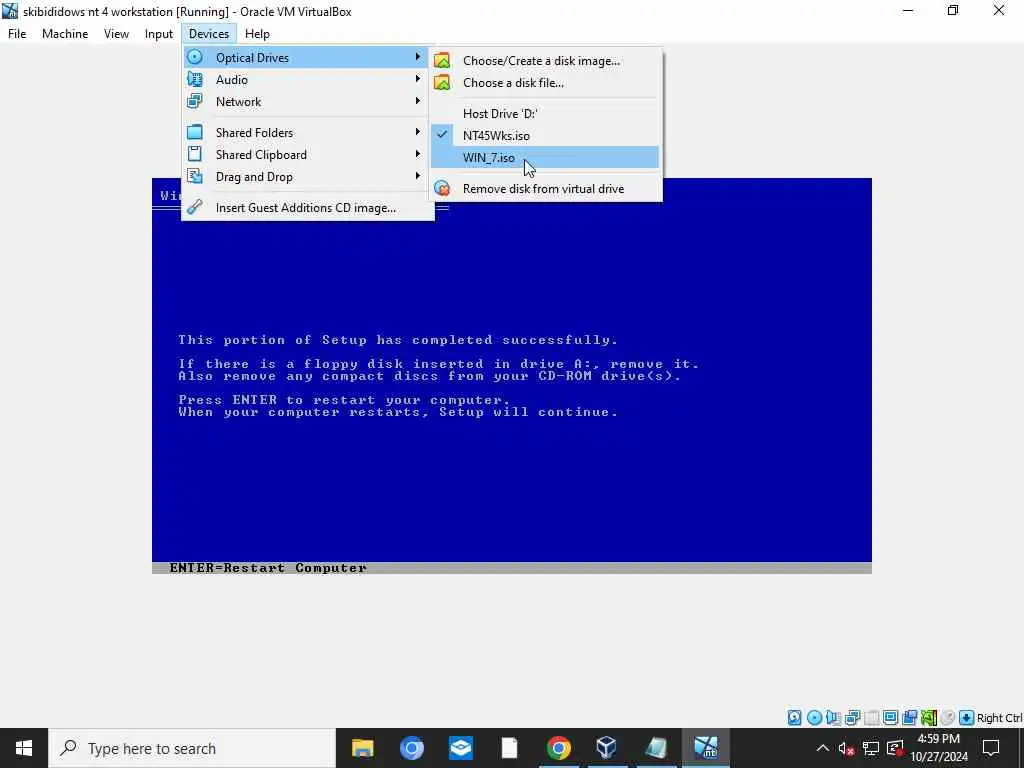Screen dimensions: 1024x768
Task: Open the Input menu
Action: pyautogui.click(x=159, y=34)
